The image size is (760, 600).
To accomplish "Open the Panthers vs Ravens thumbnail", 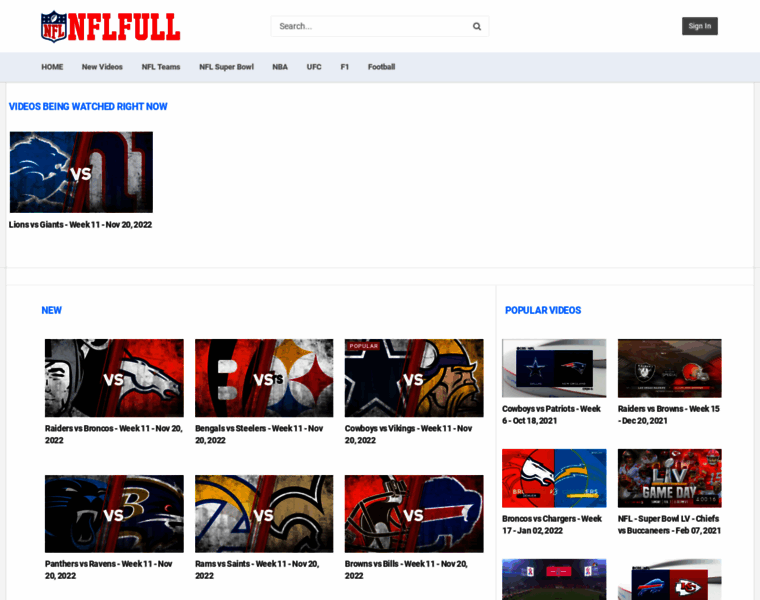I will (x=114, y=514).
